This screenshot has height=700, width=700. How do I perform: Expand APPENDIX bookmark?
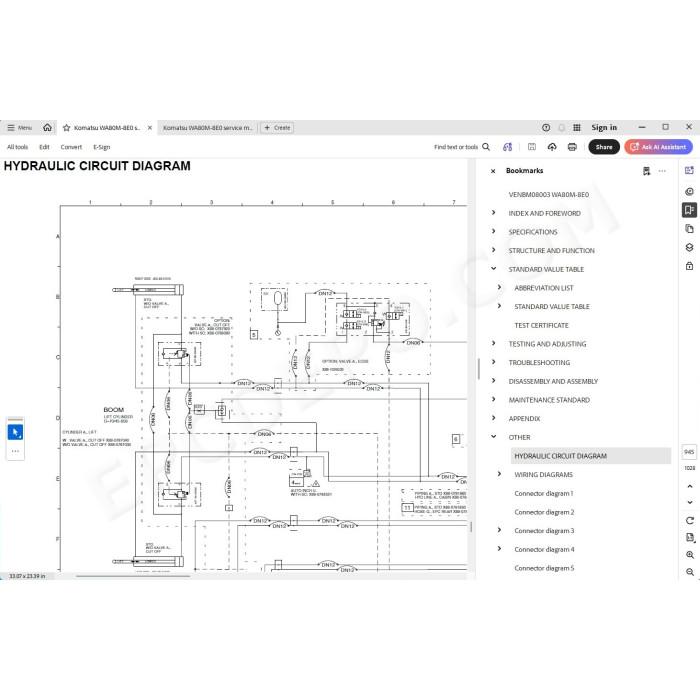pyautogui.click(x=493, y=418)
